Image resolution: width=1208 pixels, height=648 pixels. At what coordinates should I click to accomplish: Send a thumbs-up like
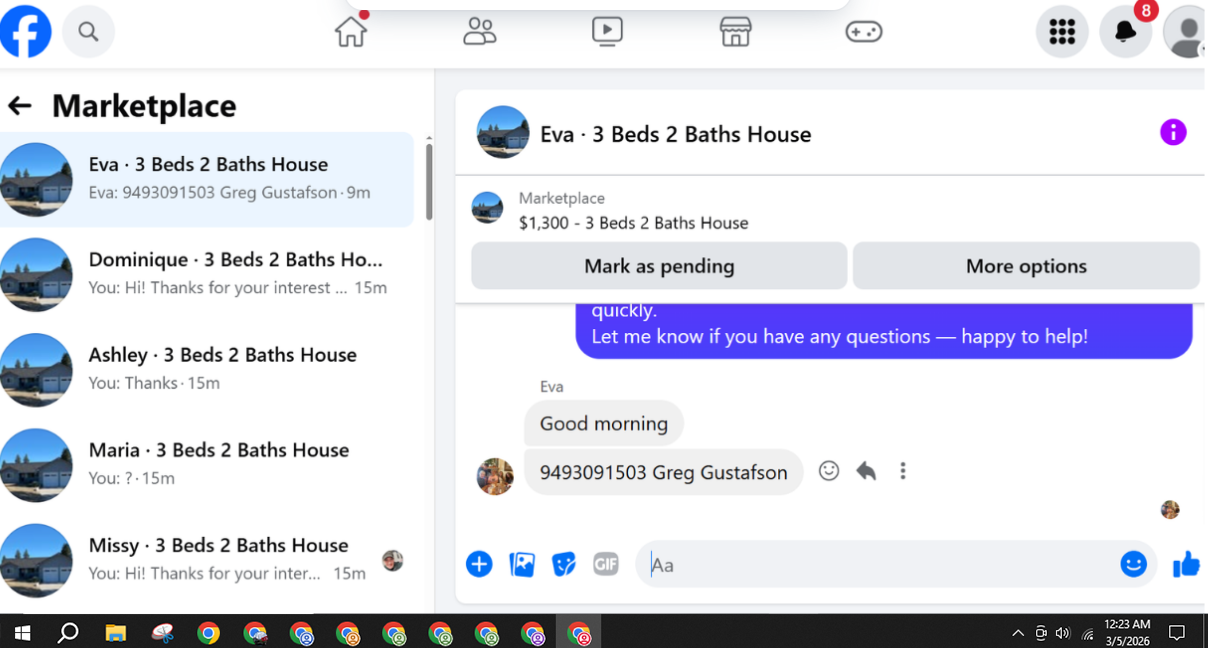click(1187, 564)
